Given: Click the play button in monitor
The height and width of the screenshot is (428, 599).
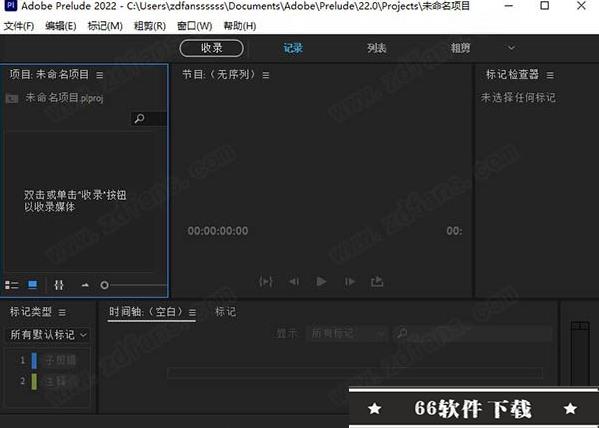Looking at the screenshot, I should (322, 282).
